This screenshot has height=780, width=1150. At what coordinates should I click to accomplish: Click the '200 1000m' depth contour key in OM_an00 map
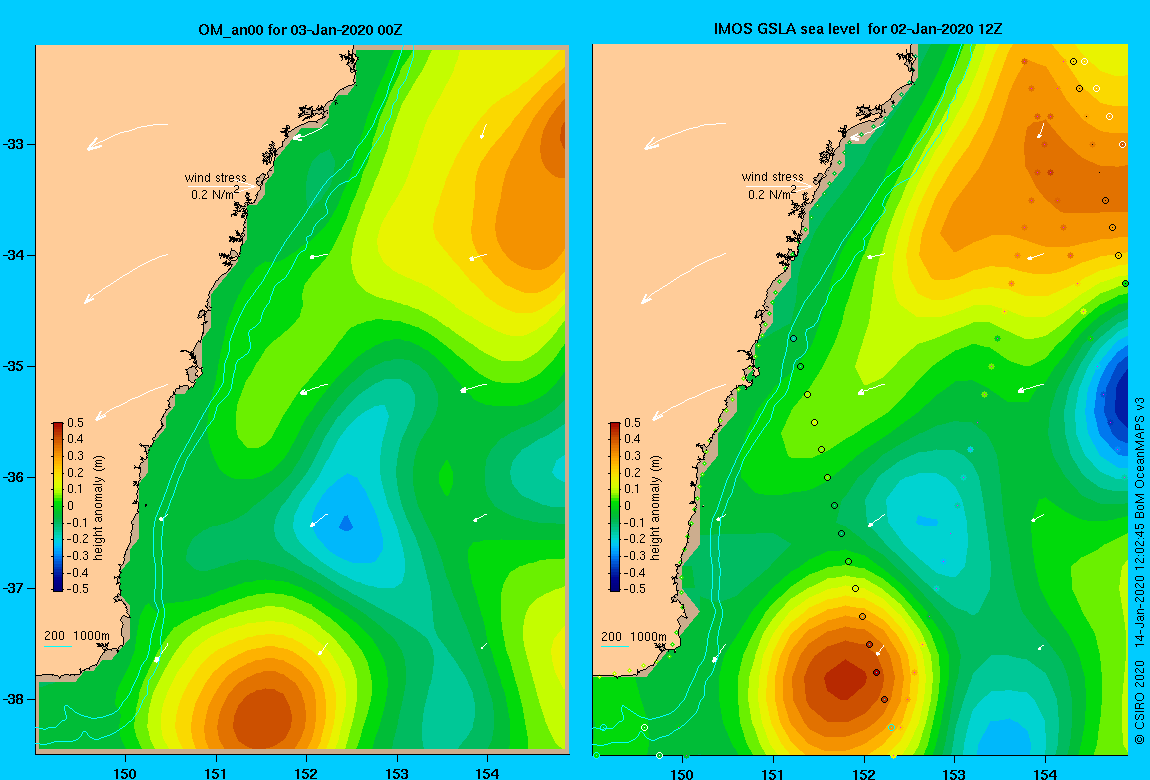[x=77, y=636]
